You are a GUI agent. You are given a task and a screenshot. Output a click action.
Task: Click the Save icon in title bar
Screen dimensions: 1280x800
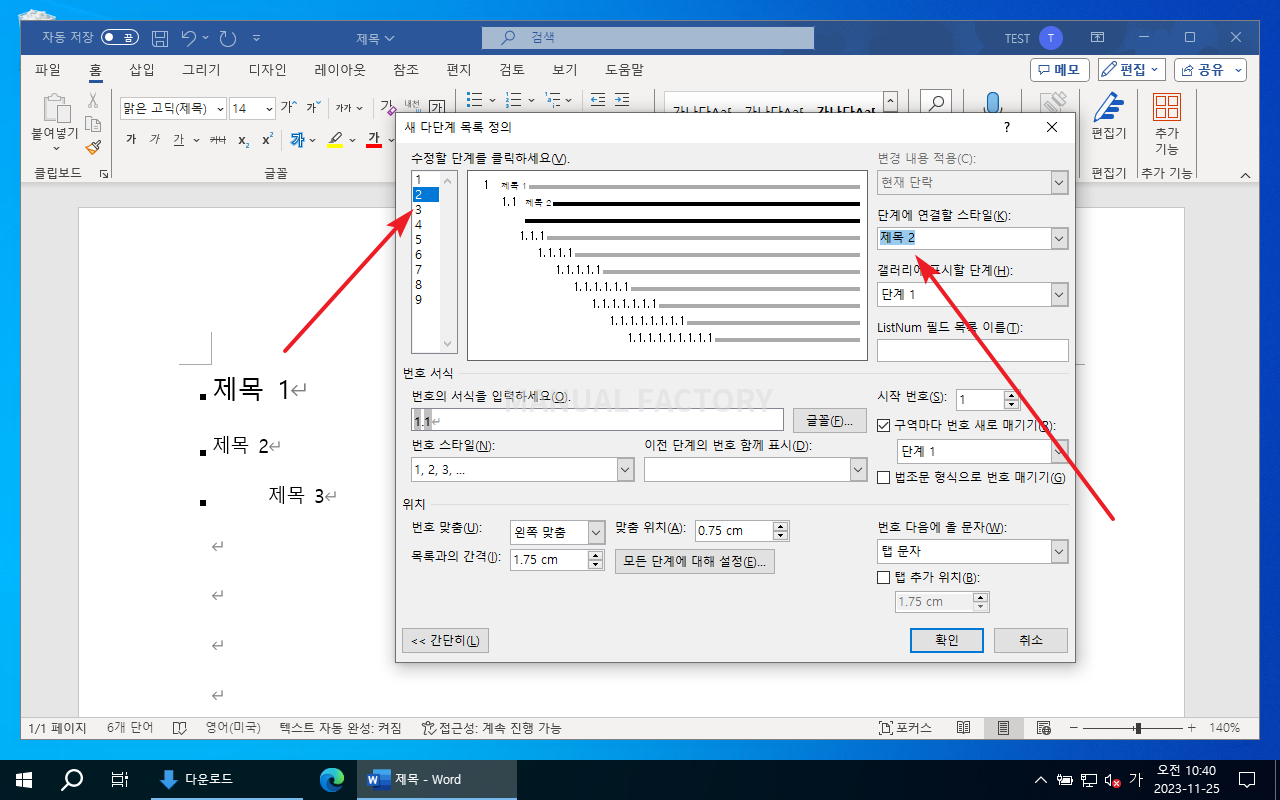tap(160, 38)
